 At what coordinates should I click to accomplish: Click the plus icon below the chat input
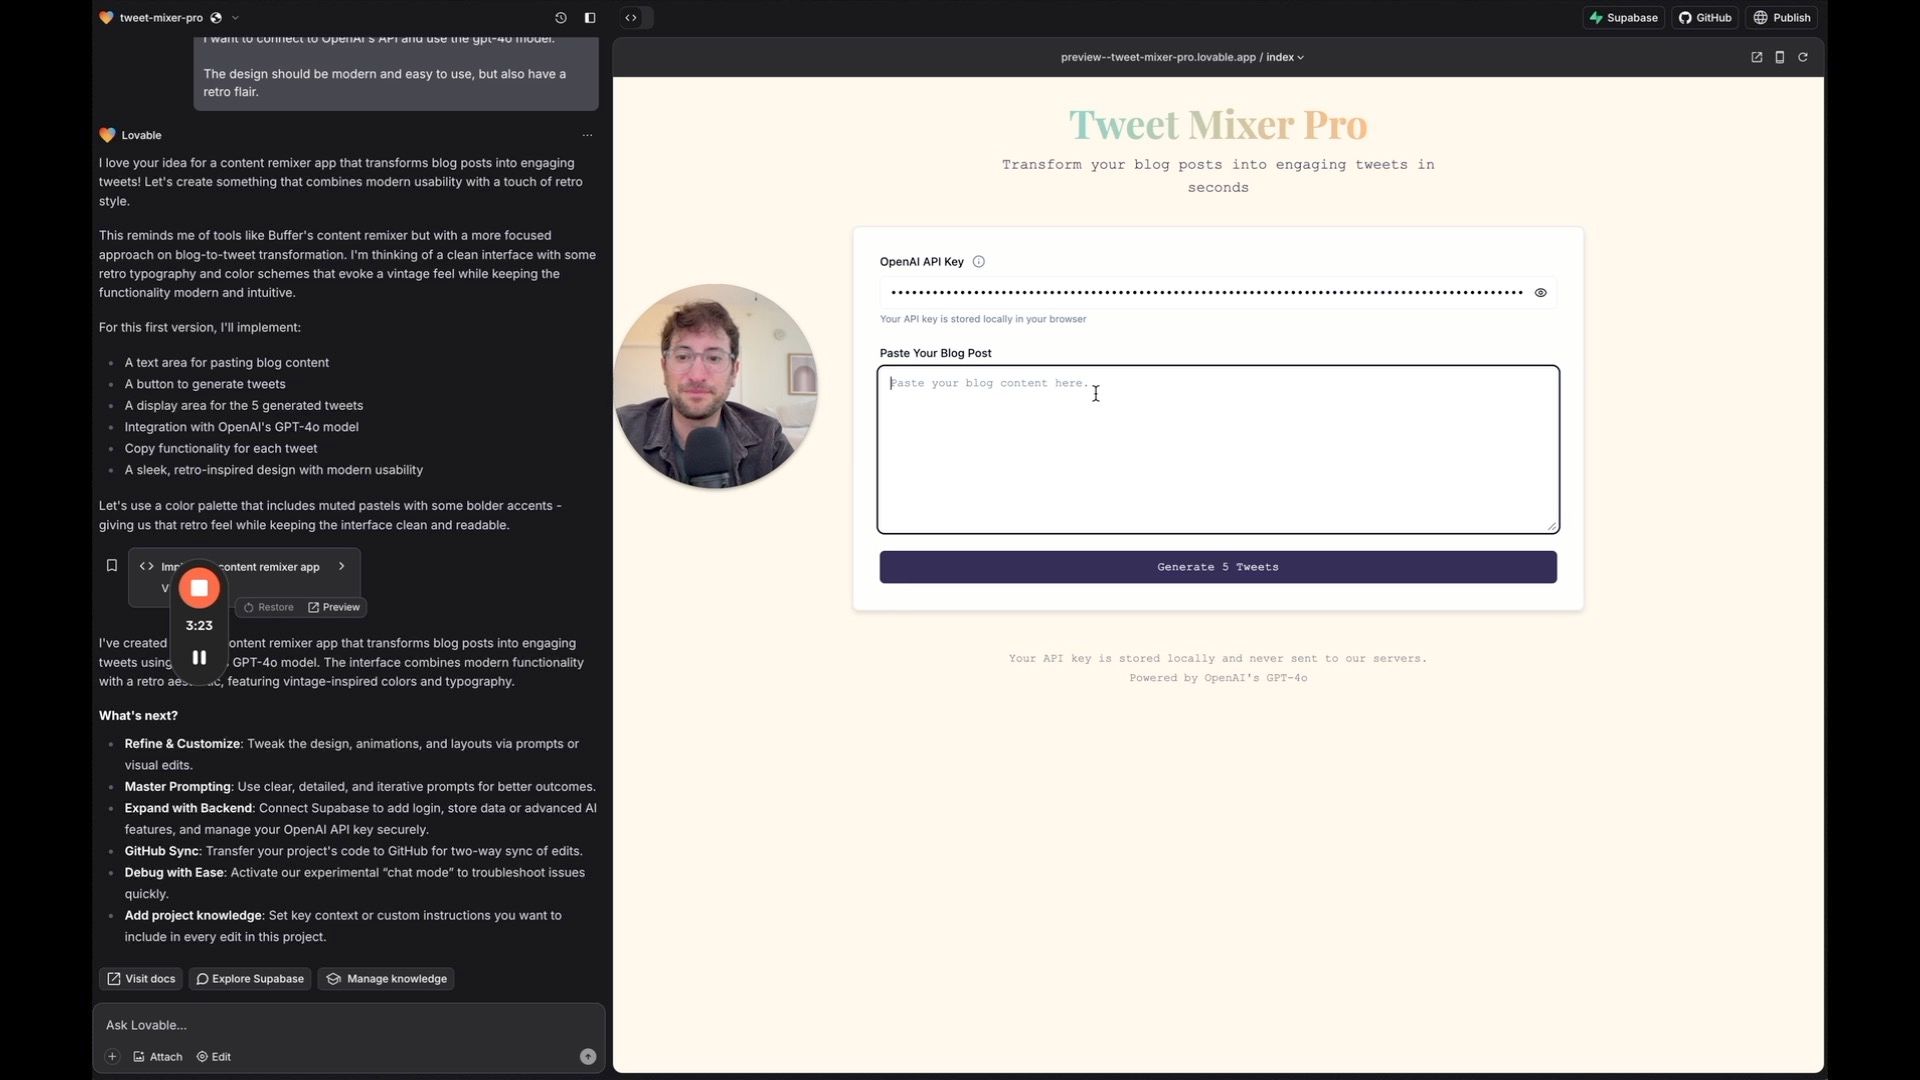click(112, 1057)
